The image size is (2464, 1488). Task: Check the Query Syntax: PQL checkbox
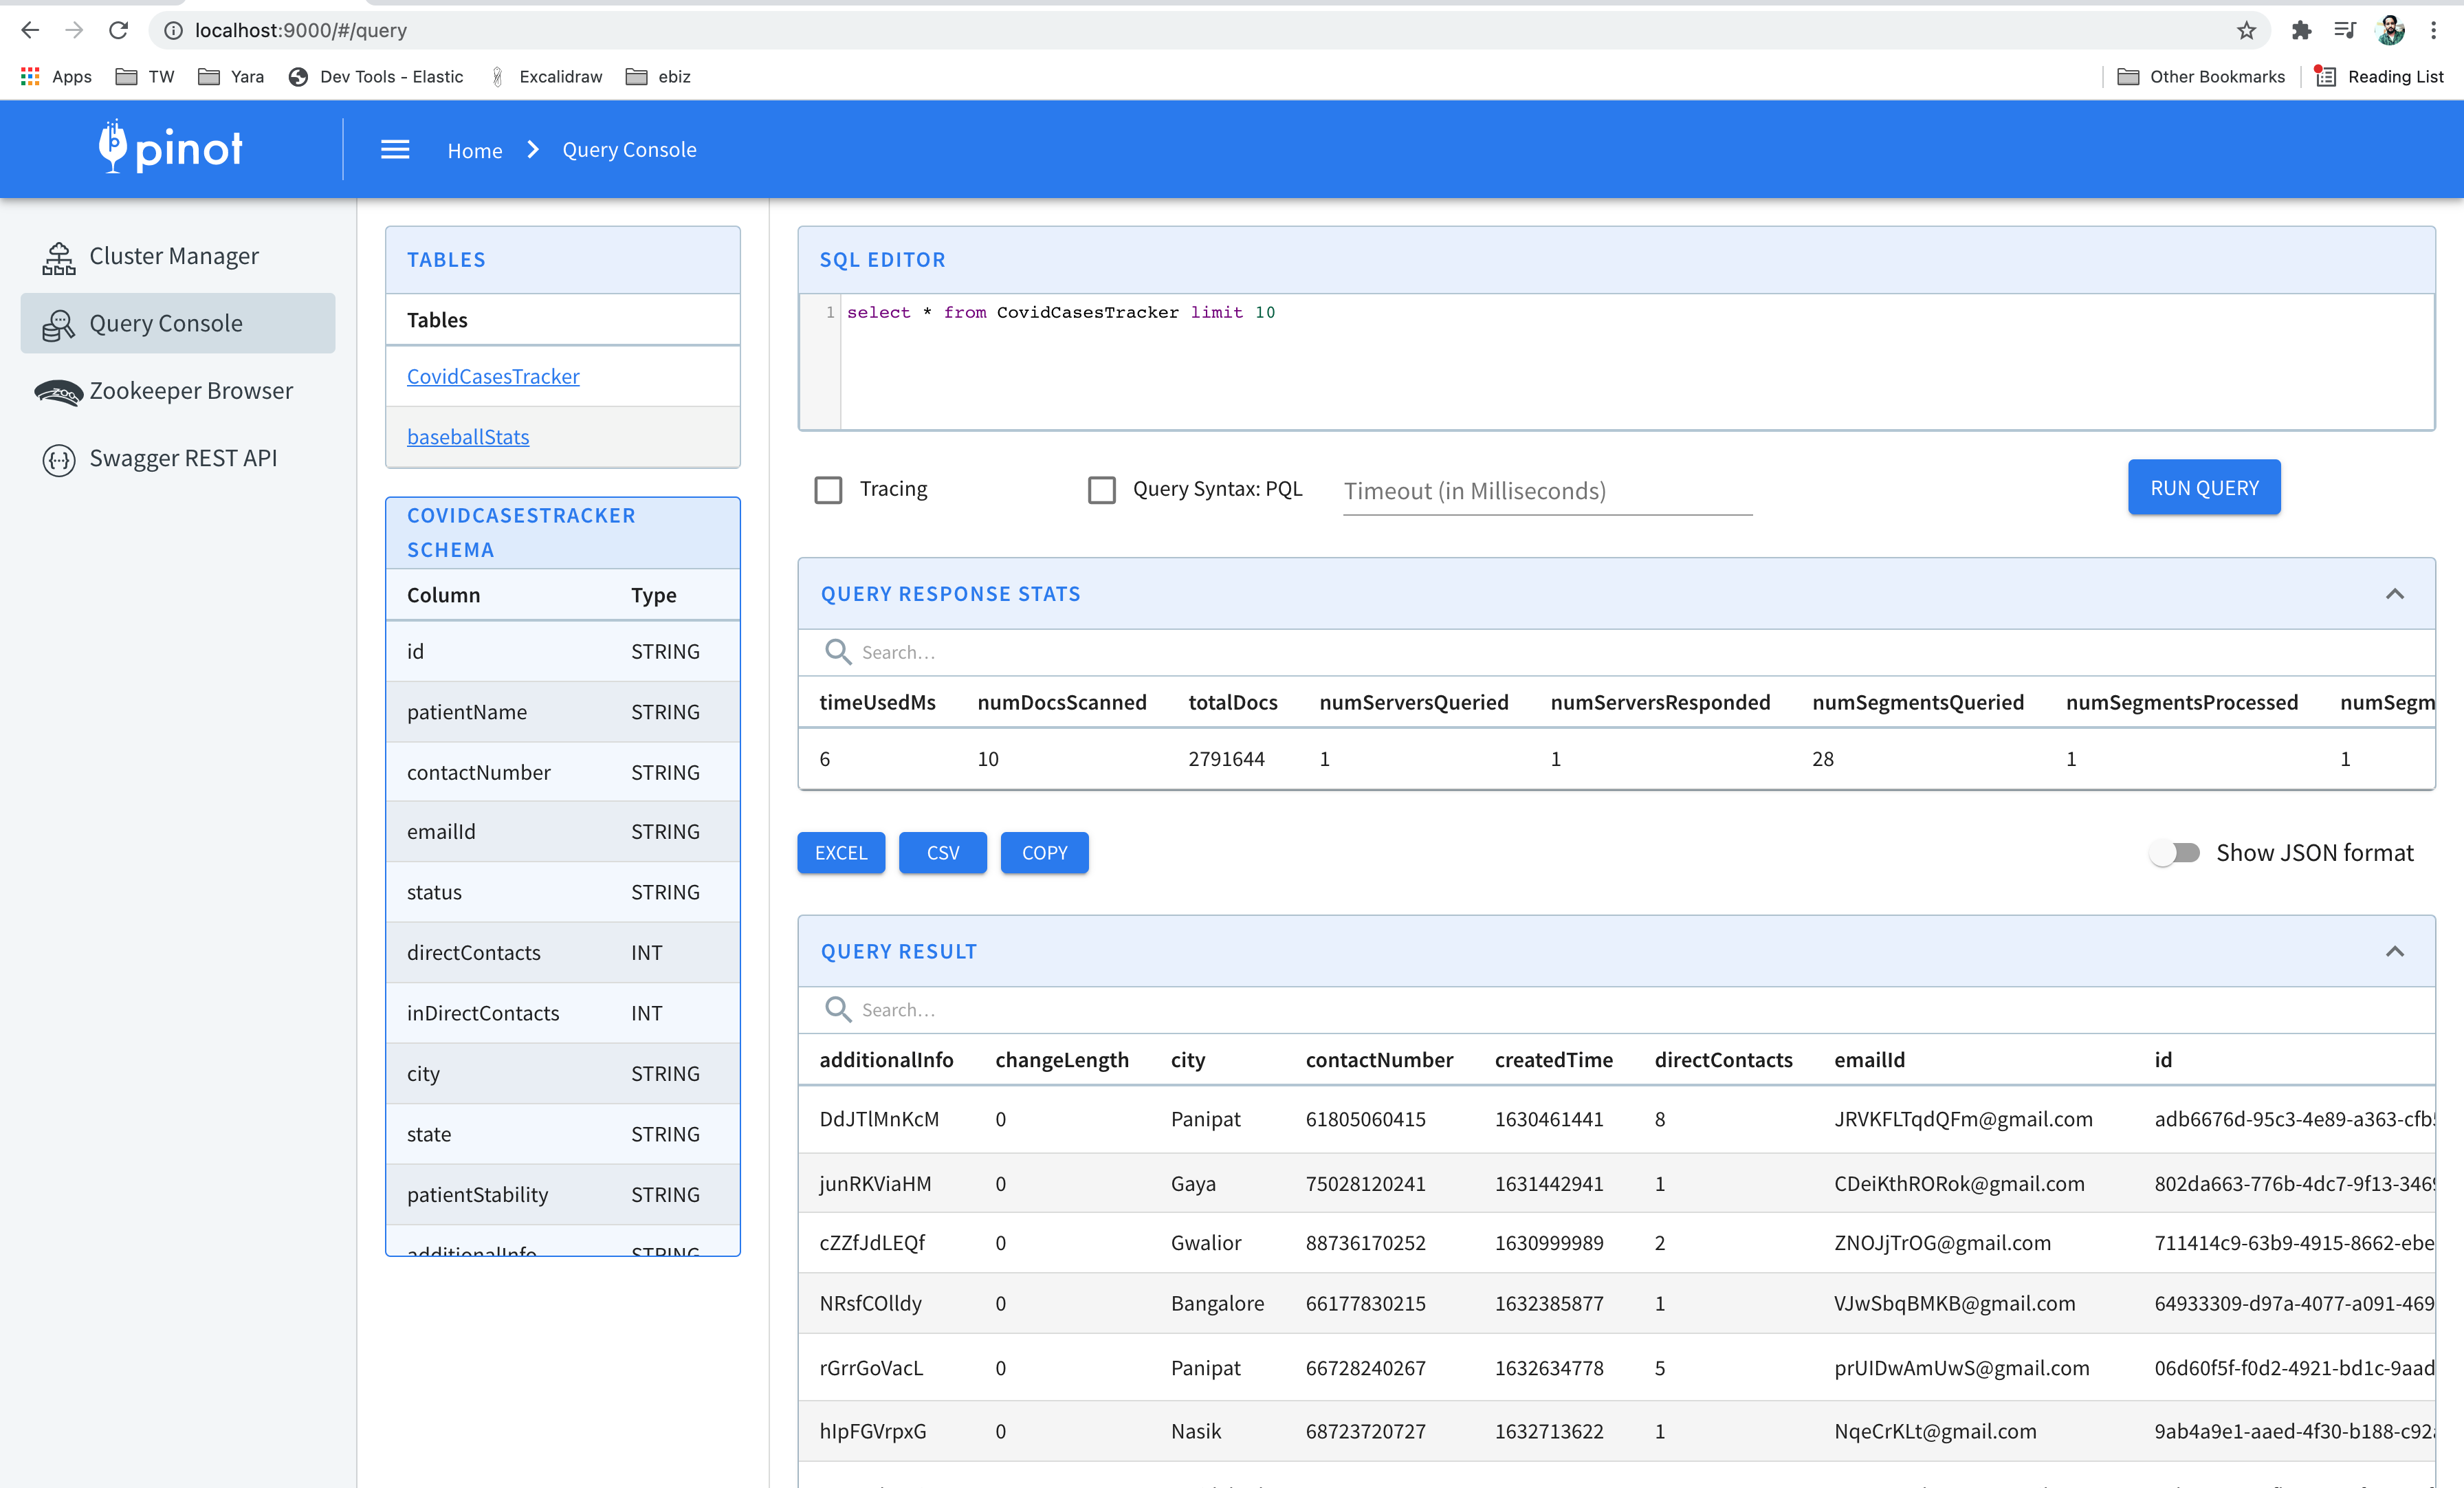click(x=1101, y=490)
